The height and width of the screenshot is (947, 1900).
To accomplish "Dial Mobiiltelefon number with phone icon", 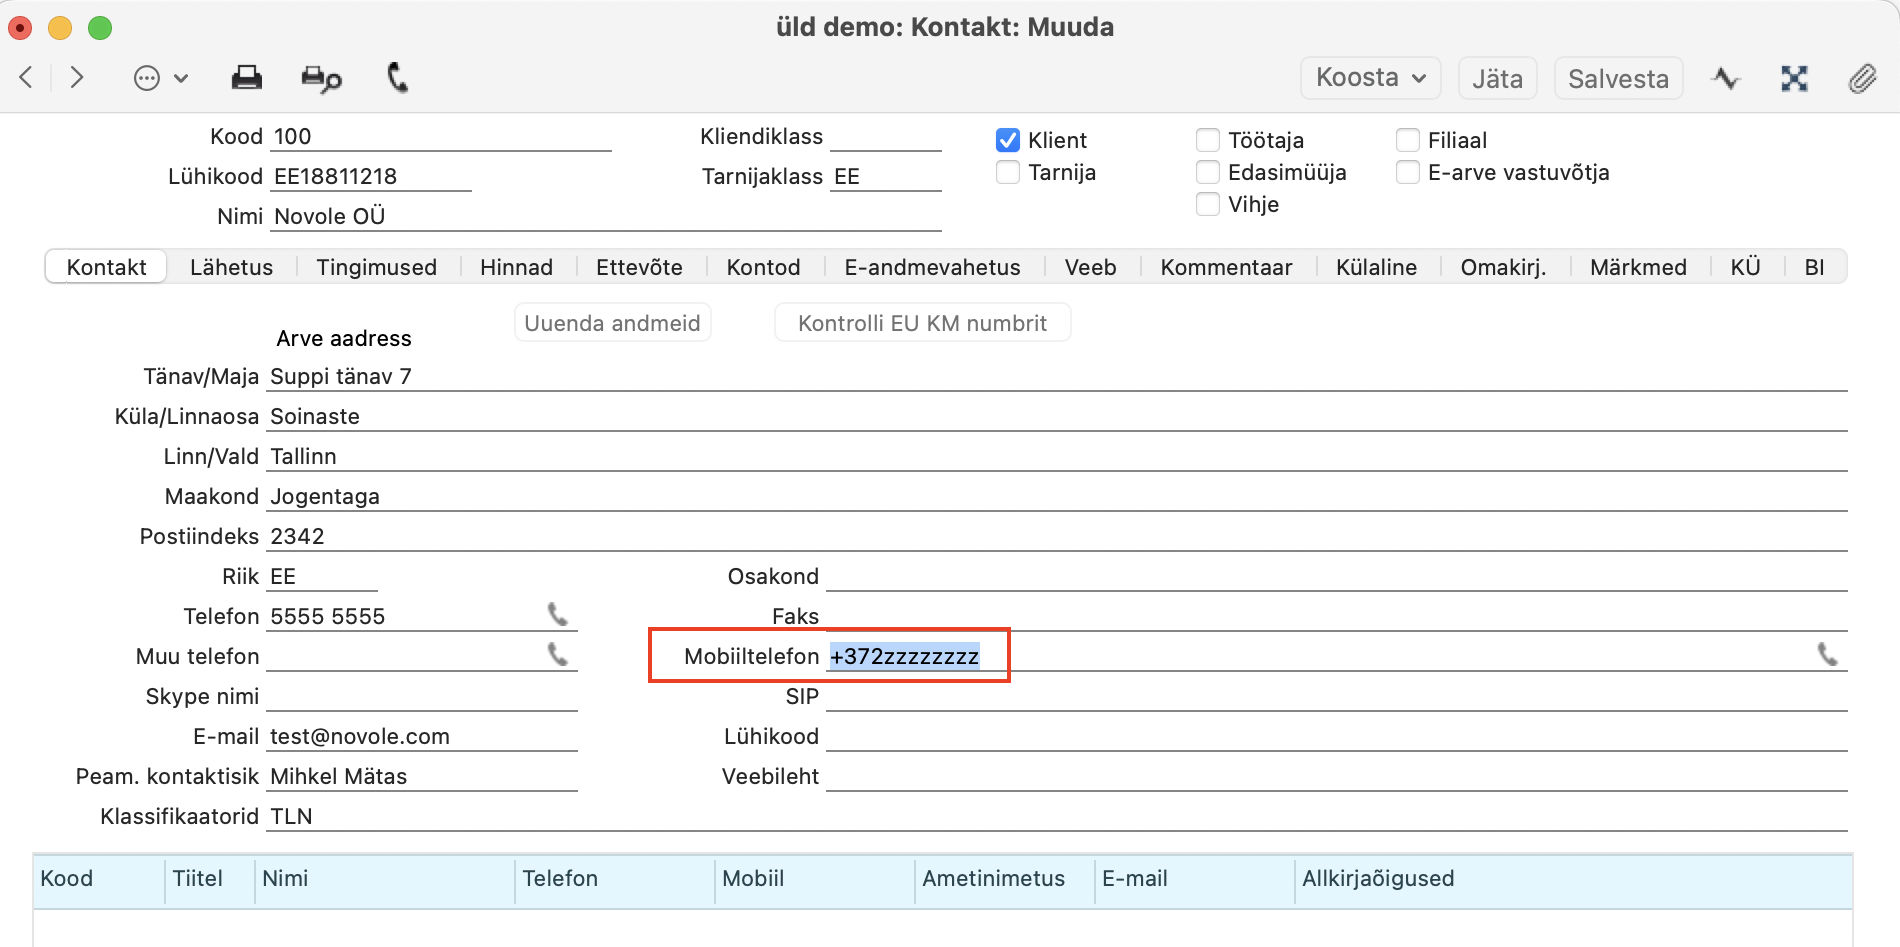I will tap(1827, 655).
